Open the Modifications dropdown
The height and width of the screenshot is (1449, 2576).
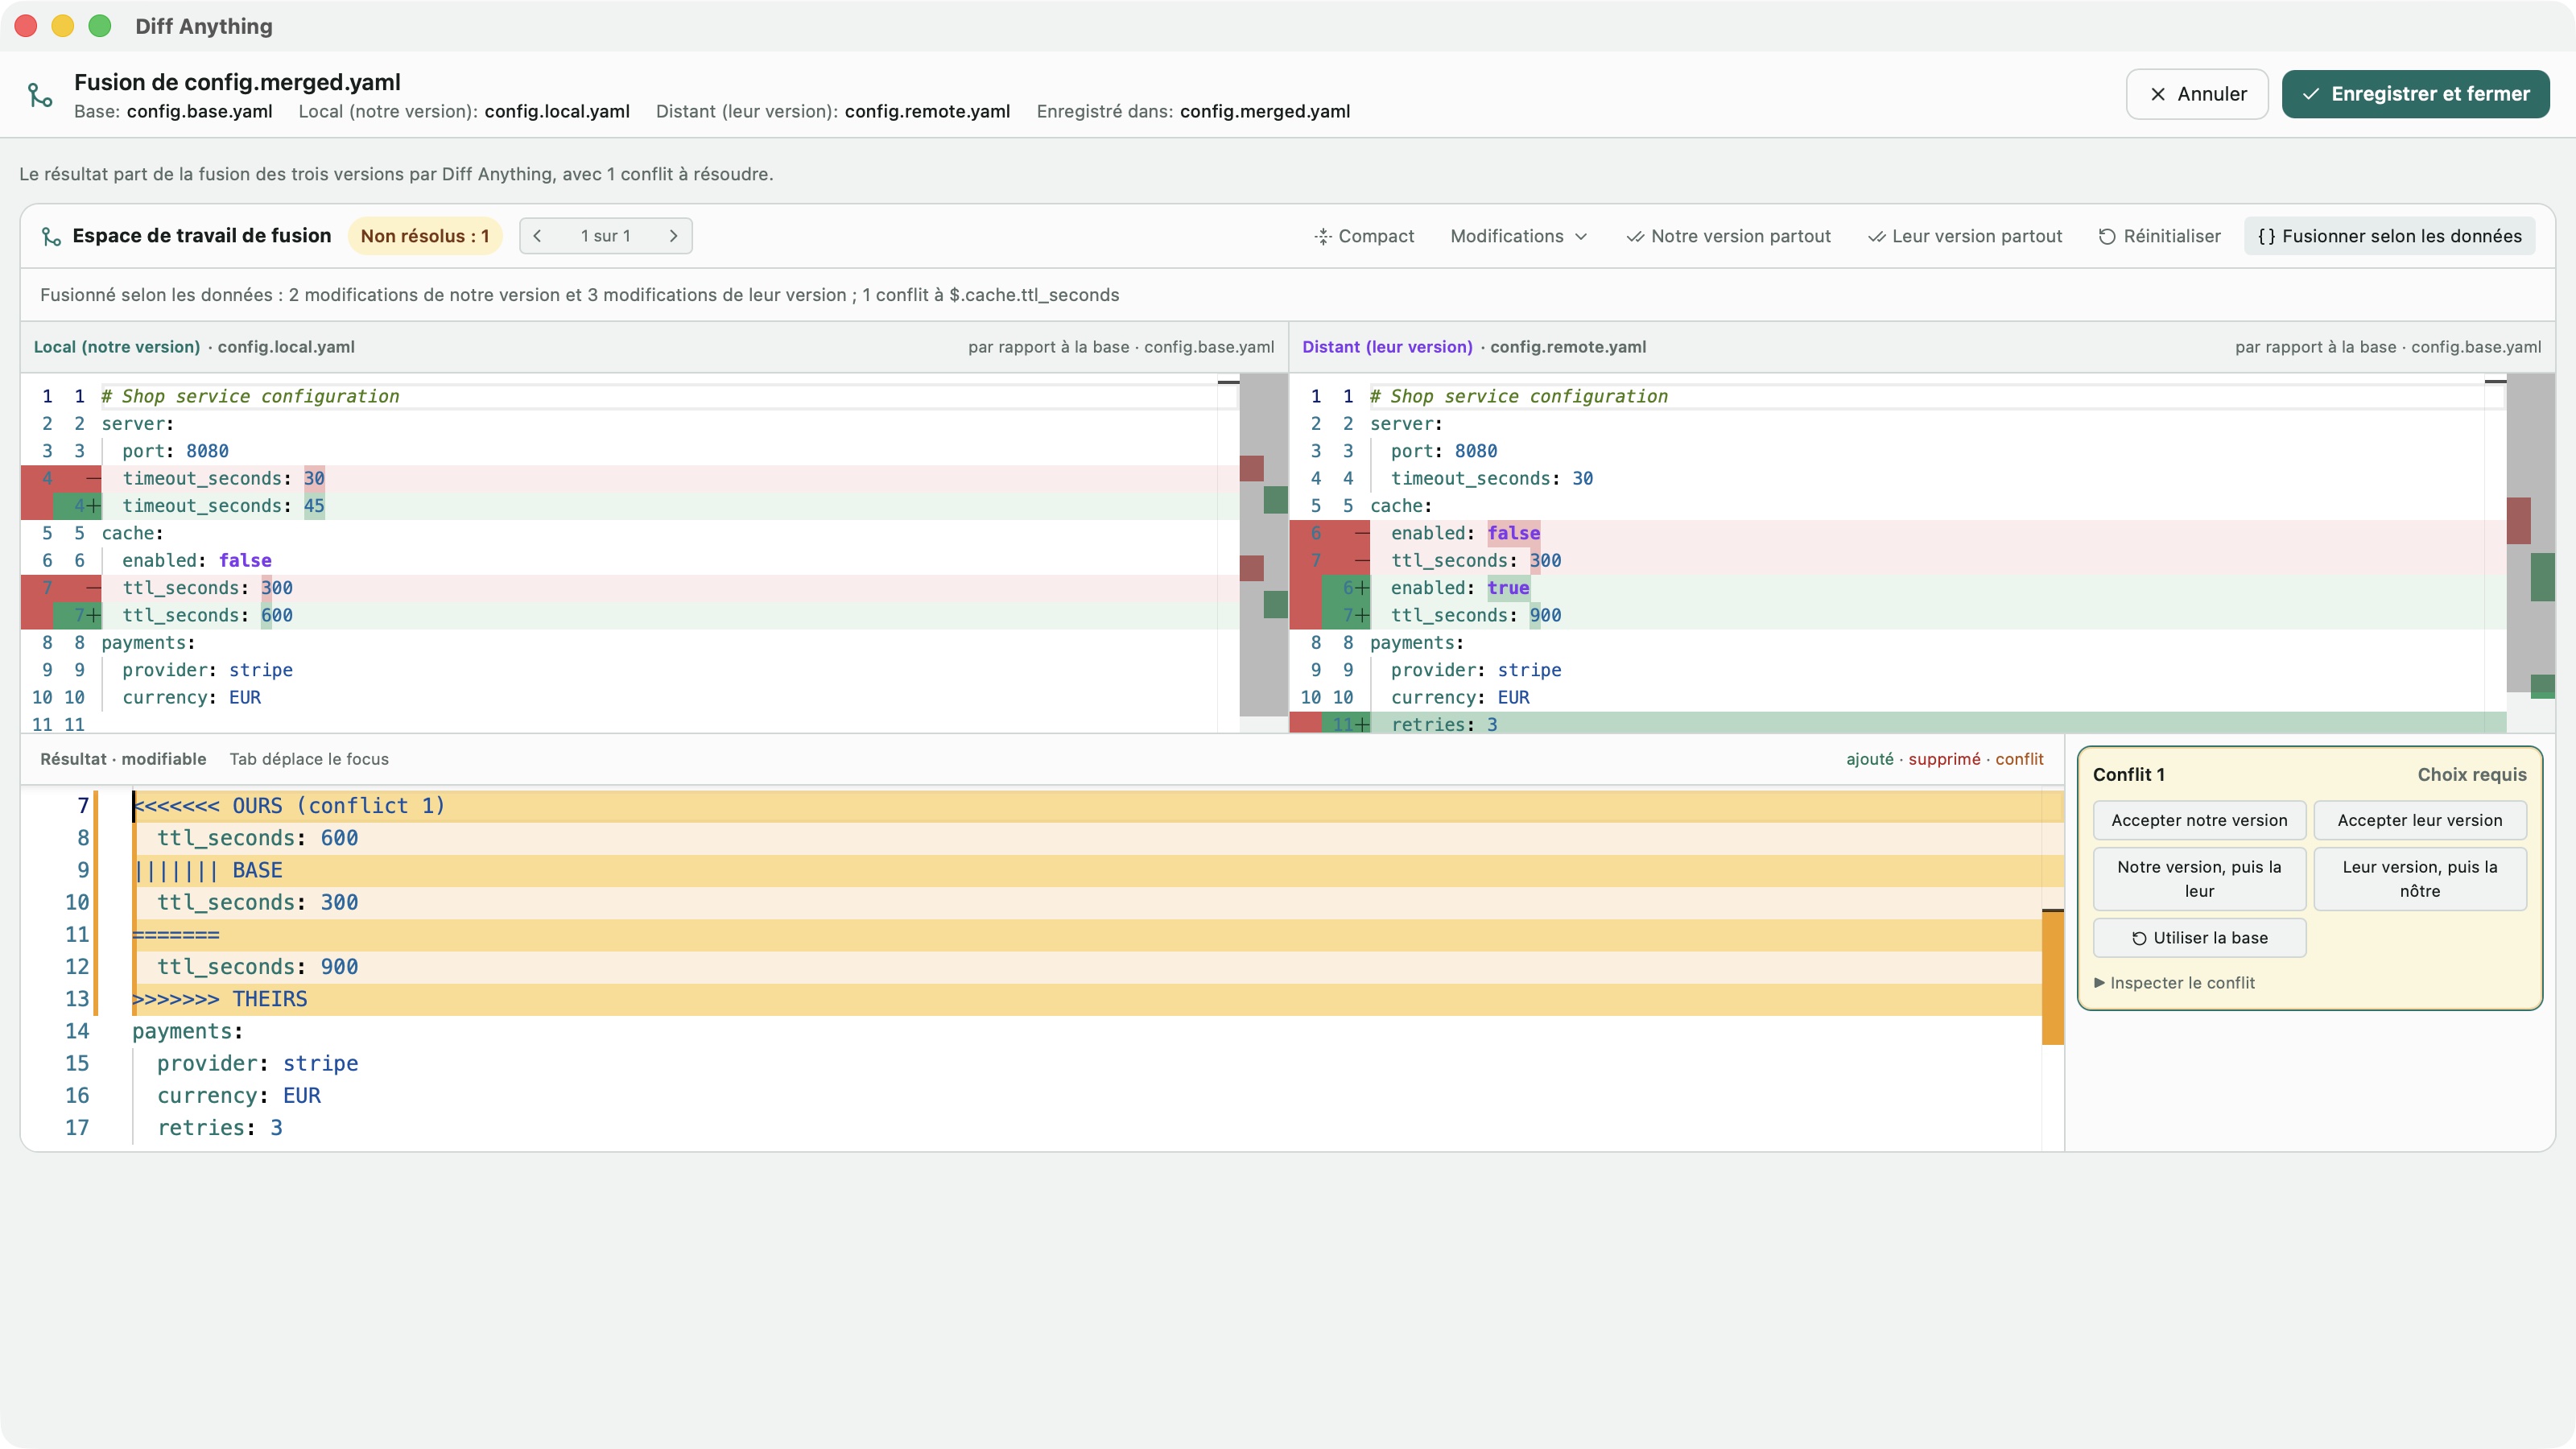tap(1518, 236)
